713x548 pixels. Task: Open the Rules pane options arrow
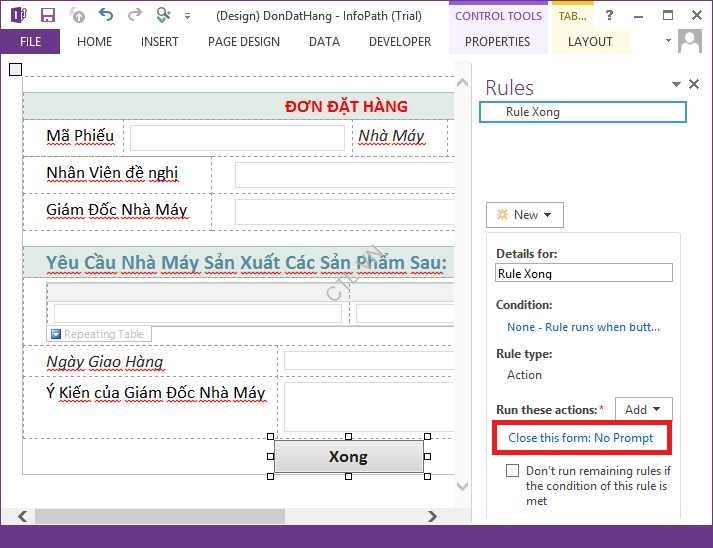676,85
